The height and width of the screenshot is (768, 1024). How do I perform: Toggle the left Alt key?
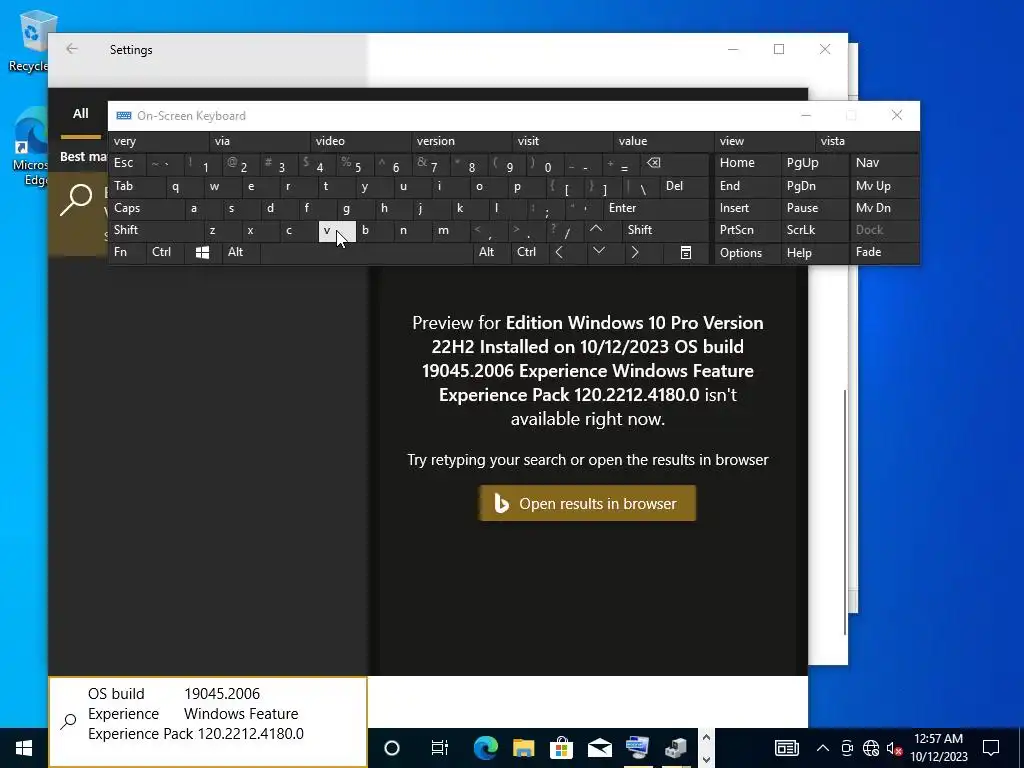[x=240, y=252]
